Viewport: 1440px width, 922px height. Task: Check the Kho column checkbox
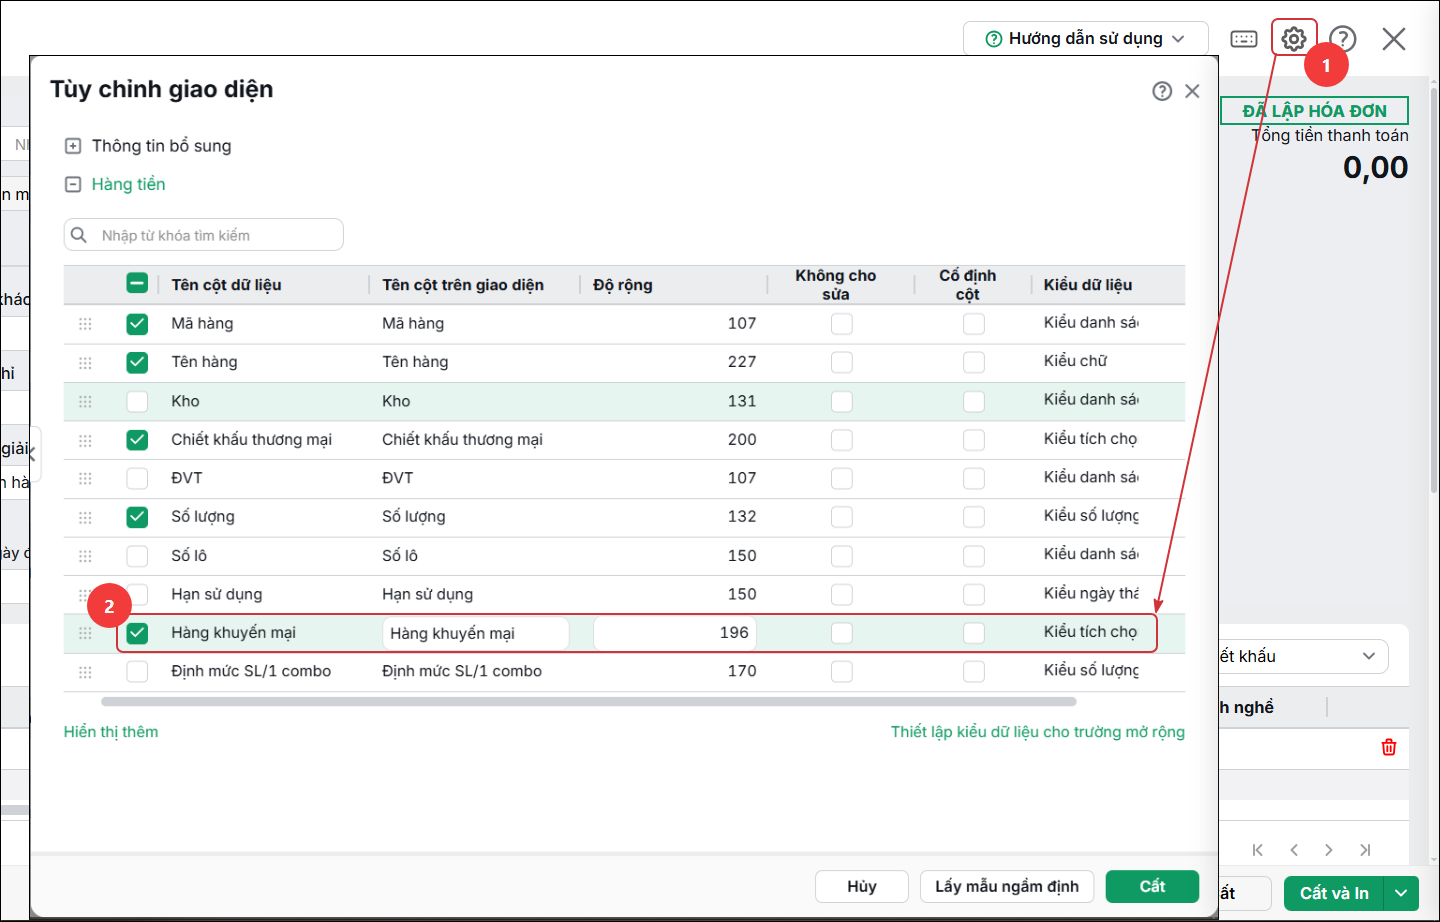click(137, 401)
